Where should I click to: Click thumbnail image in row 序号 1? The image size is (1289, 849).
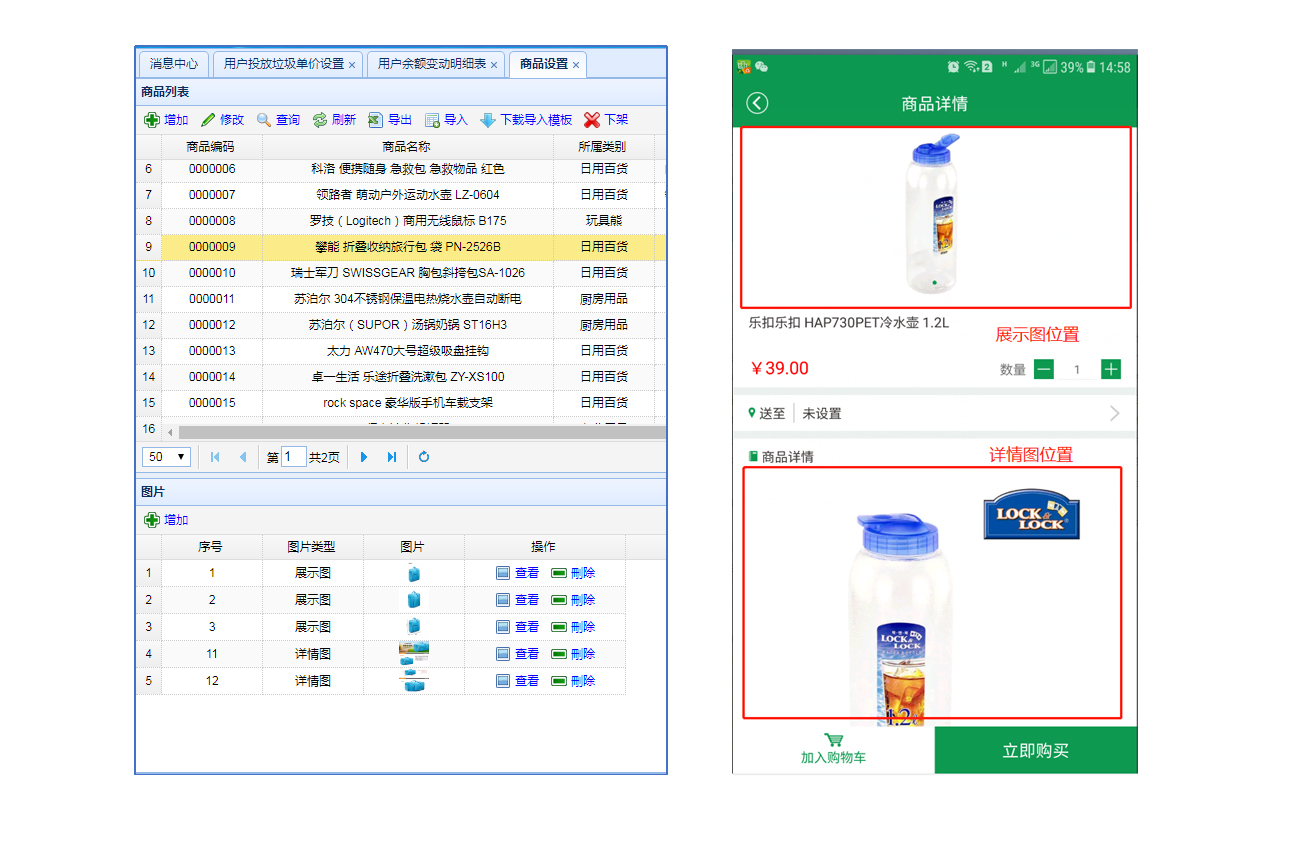coord(414,573)
